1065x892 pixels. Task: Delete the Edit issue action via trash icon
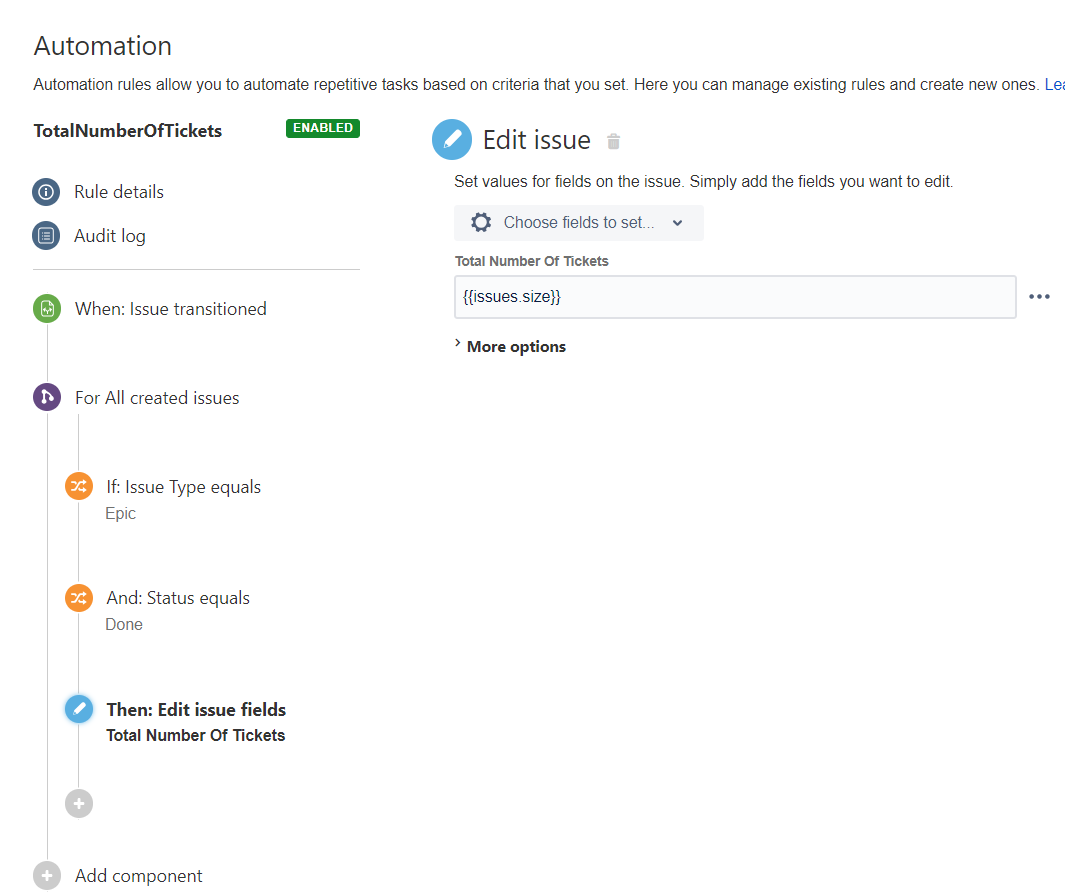tap(613, 141)
